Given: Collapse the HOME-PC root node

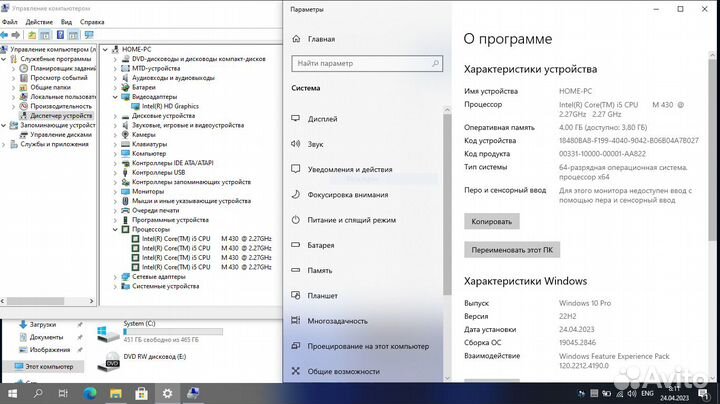Looking at the screenshot, I should pyautogui.click(x=105, y=49).
